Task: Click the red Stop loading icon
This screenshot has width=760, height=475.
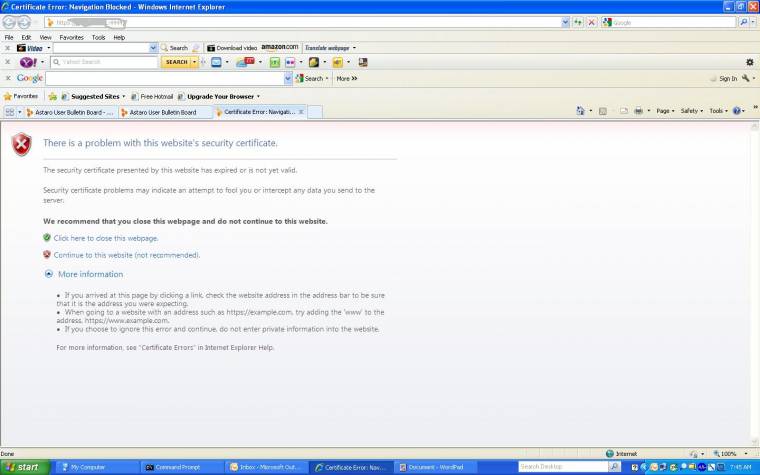Action: 591,22
